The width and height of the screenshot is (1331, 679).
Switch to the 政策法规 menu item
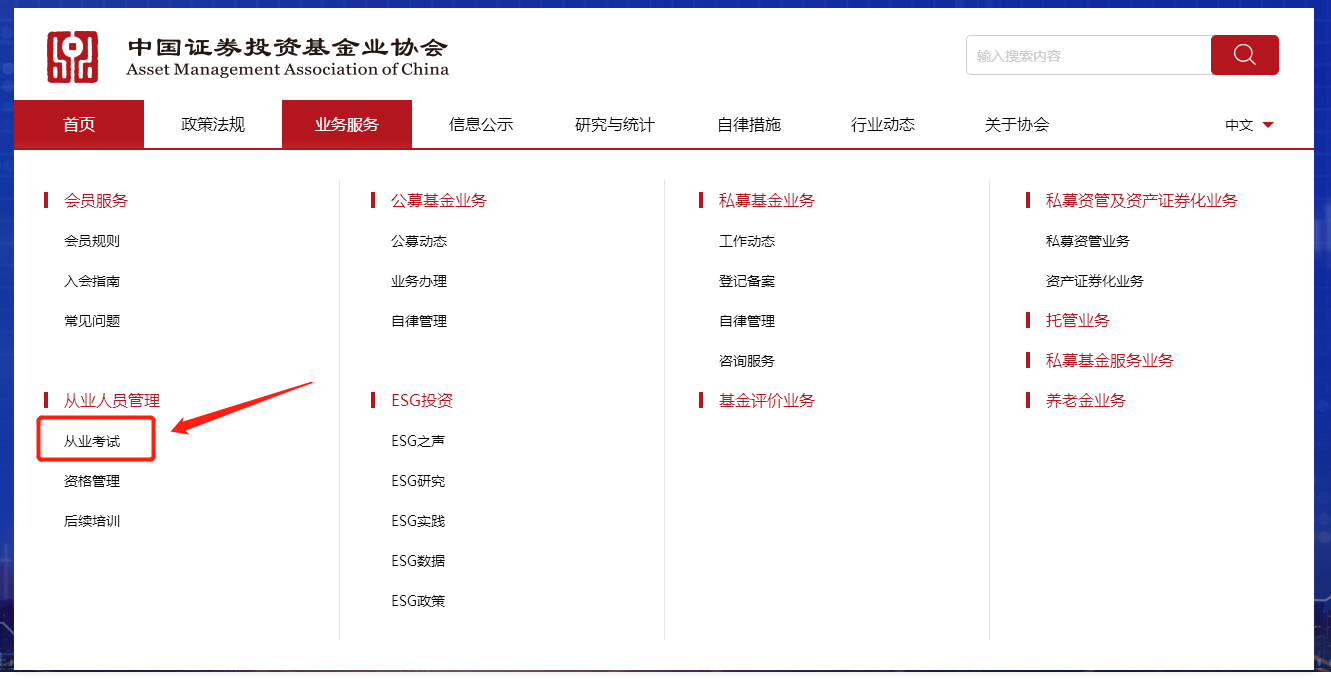pyautogui.click(x=213, y=124)
